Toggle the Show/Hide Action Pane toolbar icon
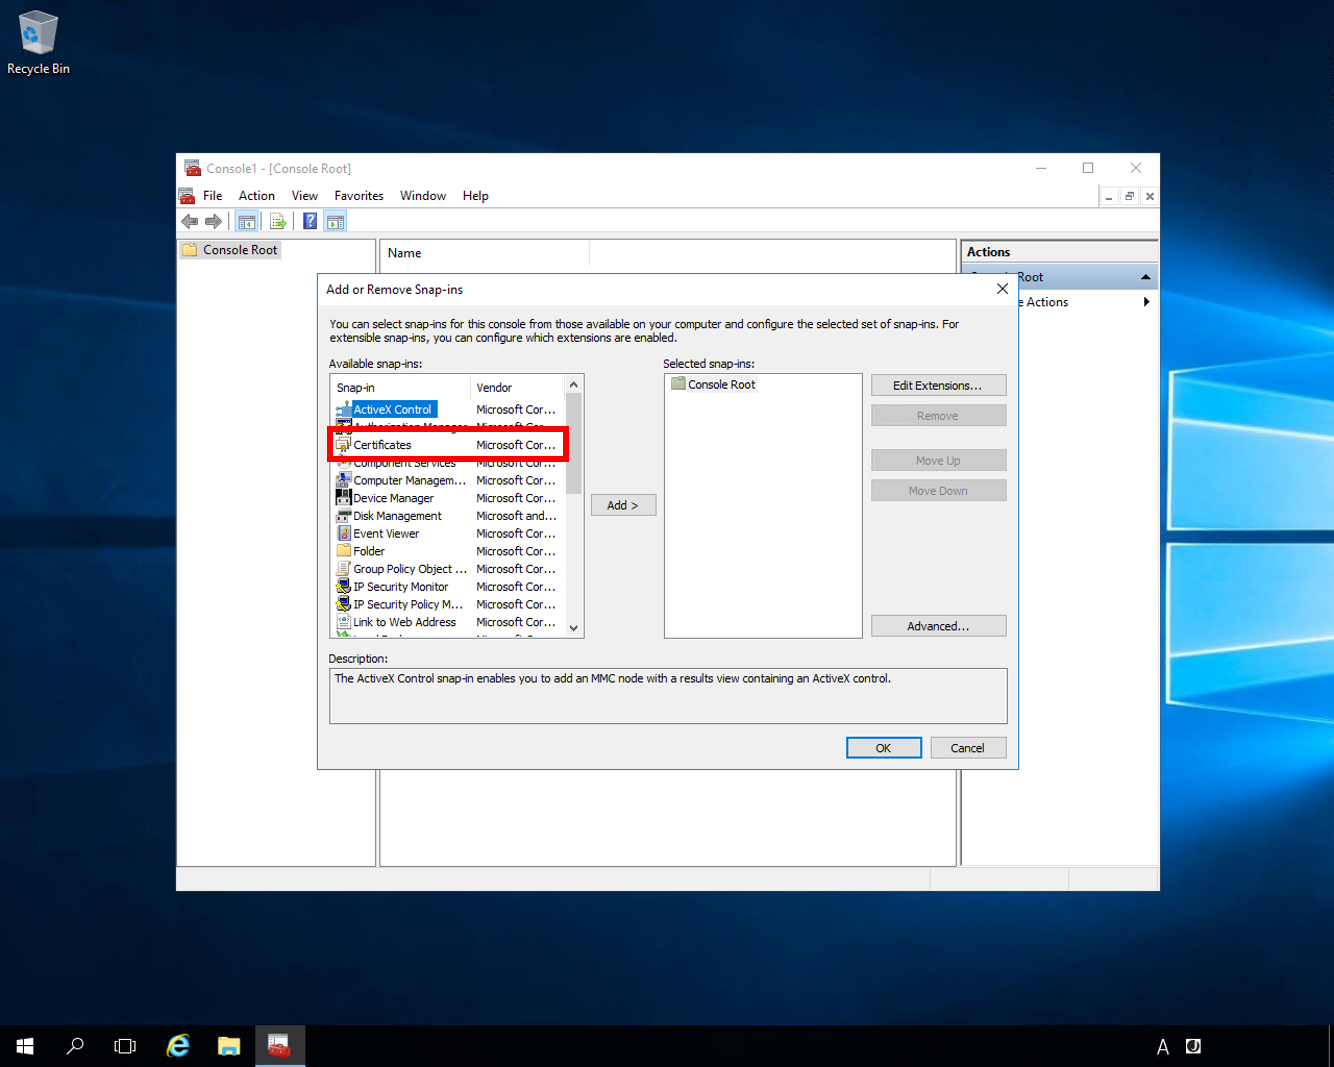Viewport: 1334px width, 1067px height. tap(336, 221)
